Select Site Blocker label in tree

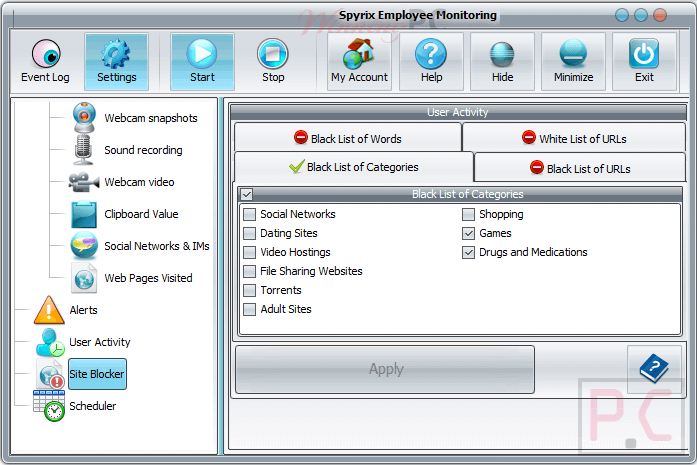(97, 374)
